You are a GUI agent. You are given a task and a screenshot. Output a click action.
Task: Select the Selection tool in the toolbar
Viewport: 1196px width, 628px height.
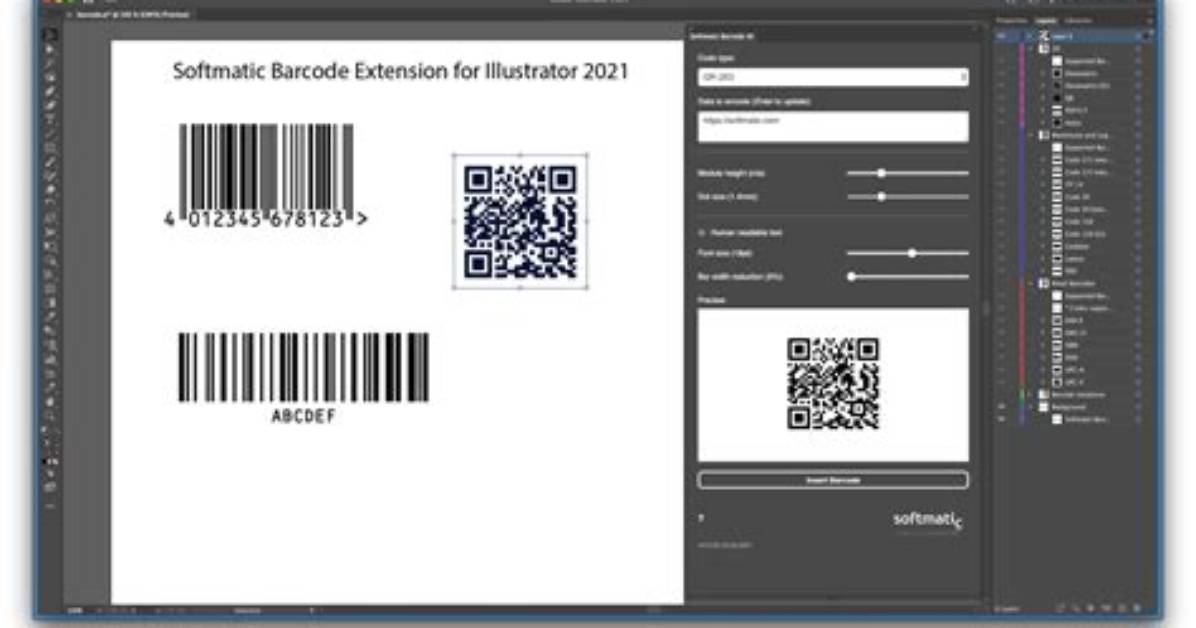pyautogui.click(x=50, y=35)
